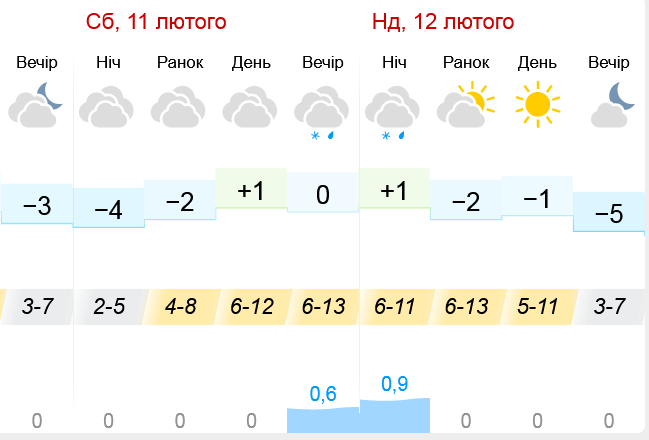Click the 0,6 precipitation bar for Saturday evening
Image resolution: width=649 pixels, height=440 pixels.
click(323, 420)
